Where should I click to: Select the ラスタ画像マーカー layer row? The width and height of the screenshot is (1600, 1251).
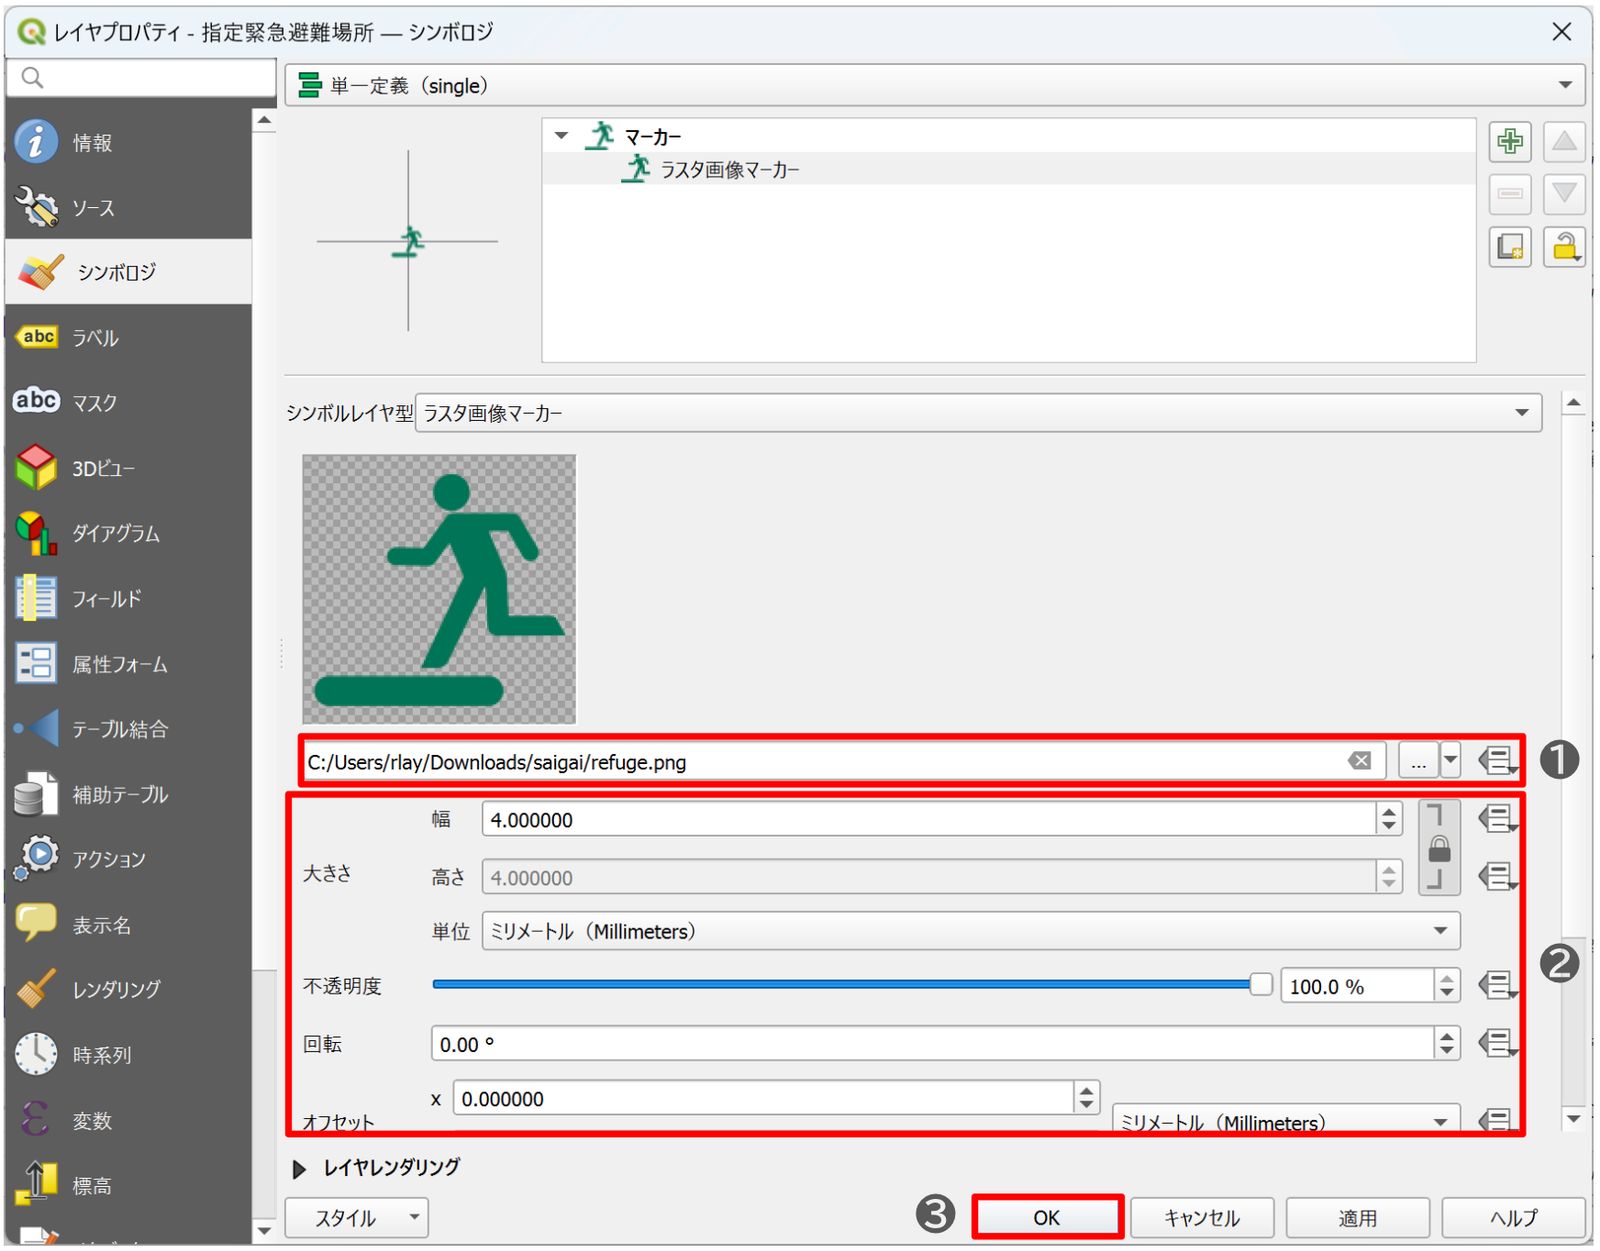[x=1009, y=169]
